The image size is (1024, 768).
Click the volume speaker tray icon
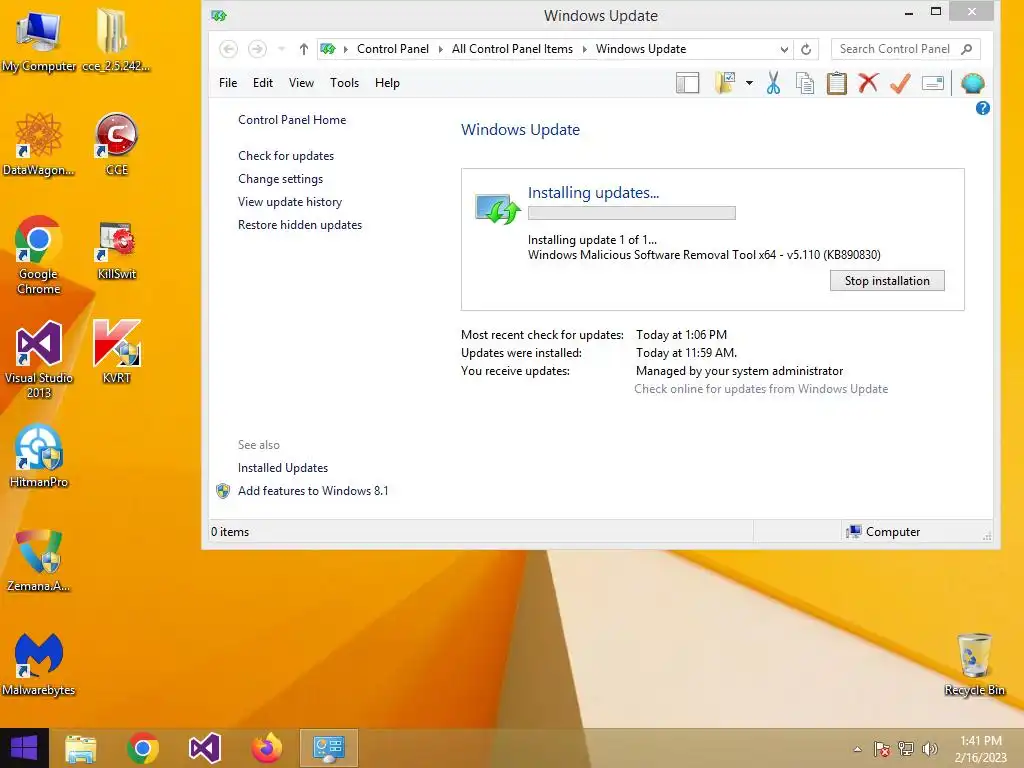pyautogui.click(x=929, y=749)
